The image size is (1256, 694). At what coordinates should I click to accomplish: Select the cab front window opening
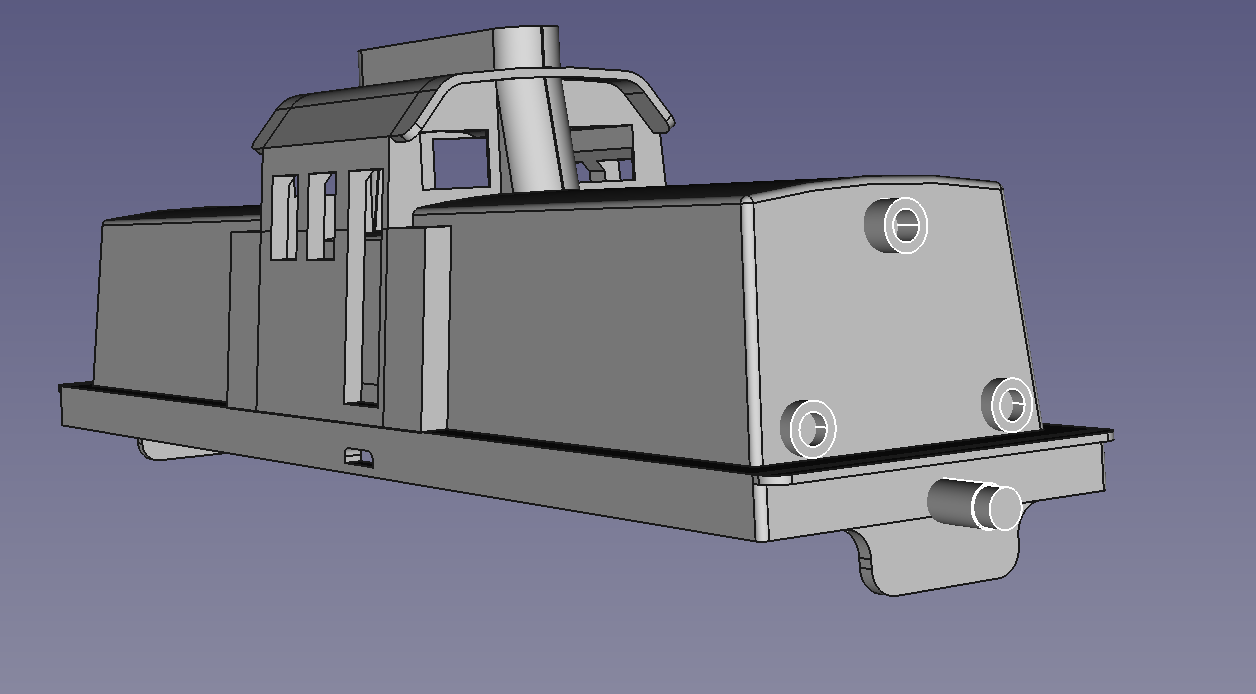point(460,161)
